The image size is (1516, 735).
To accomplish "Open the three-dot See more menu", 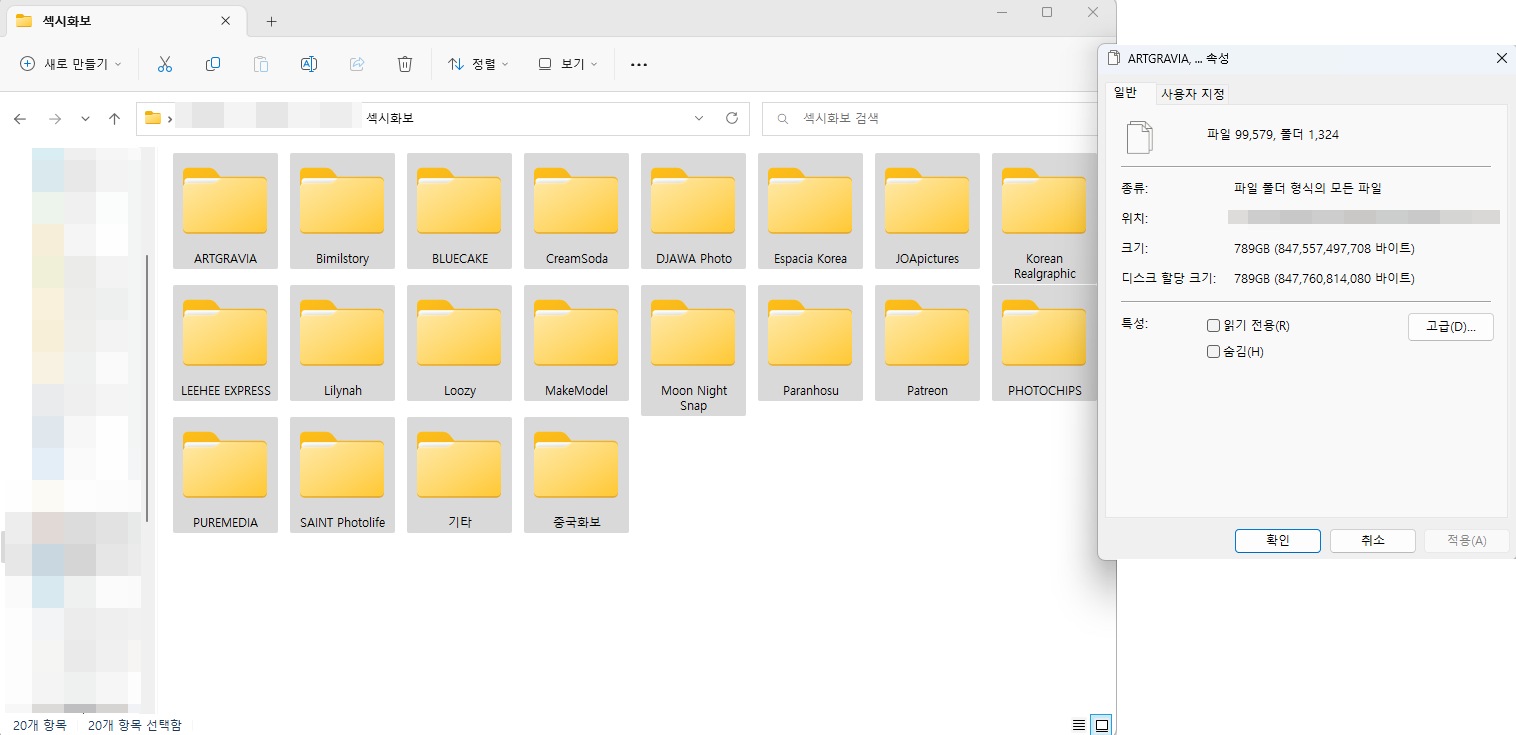I will coord(639,64).
